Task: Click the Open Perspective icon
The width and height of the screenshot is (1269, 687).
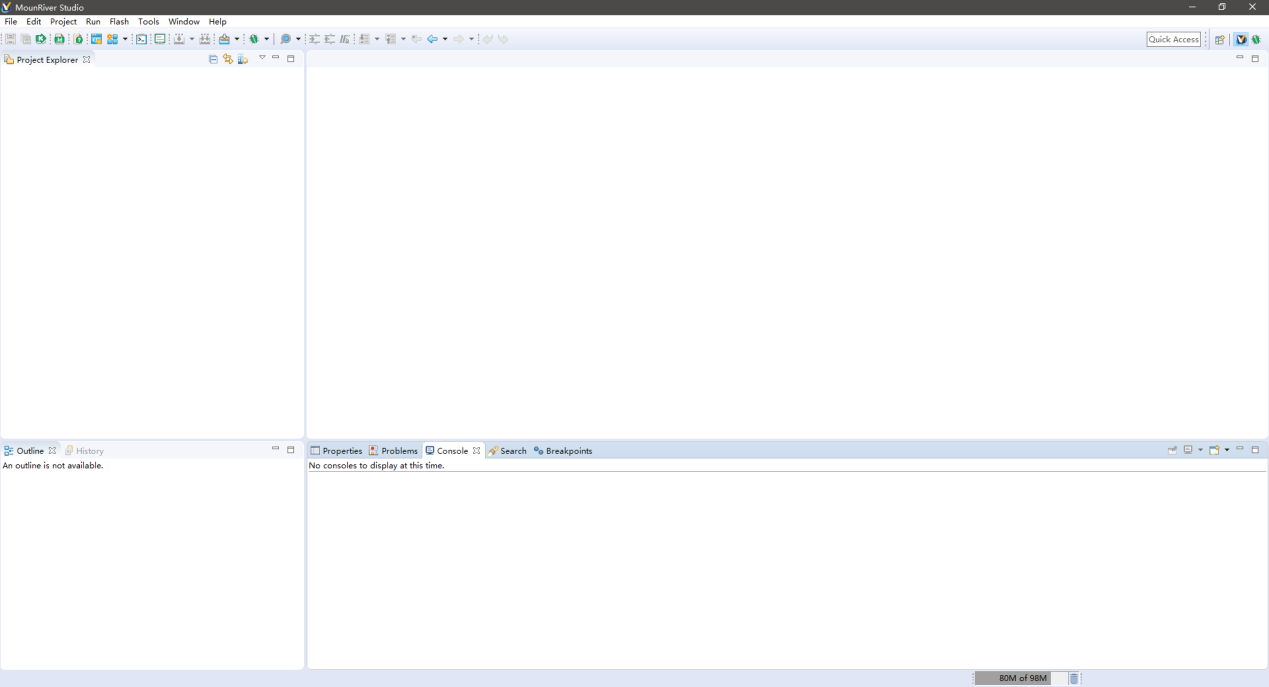Action: tap(1220, 40)
